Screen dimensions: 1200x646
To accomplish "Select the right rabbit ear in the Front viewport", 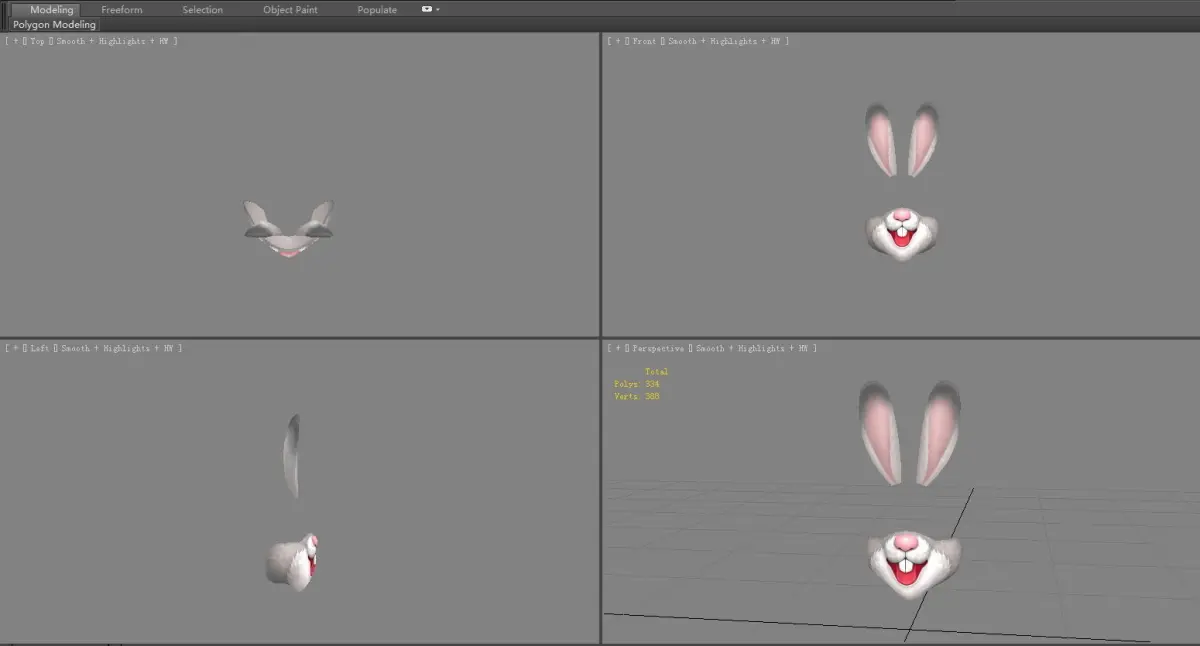I will click(x=923, y=139).
